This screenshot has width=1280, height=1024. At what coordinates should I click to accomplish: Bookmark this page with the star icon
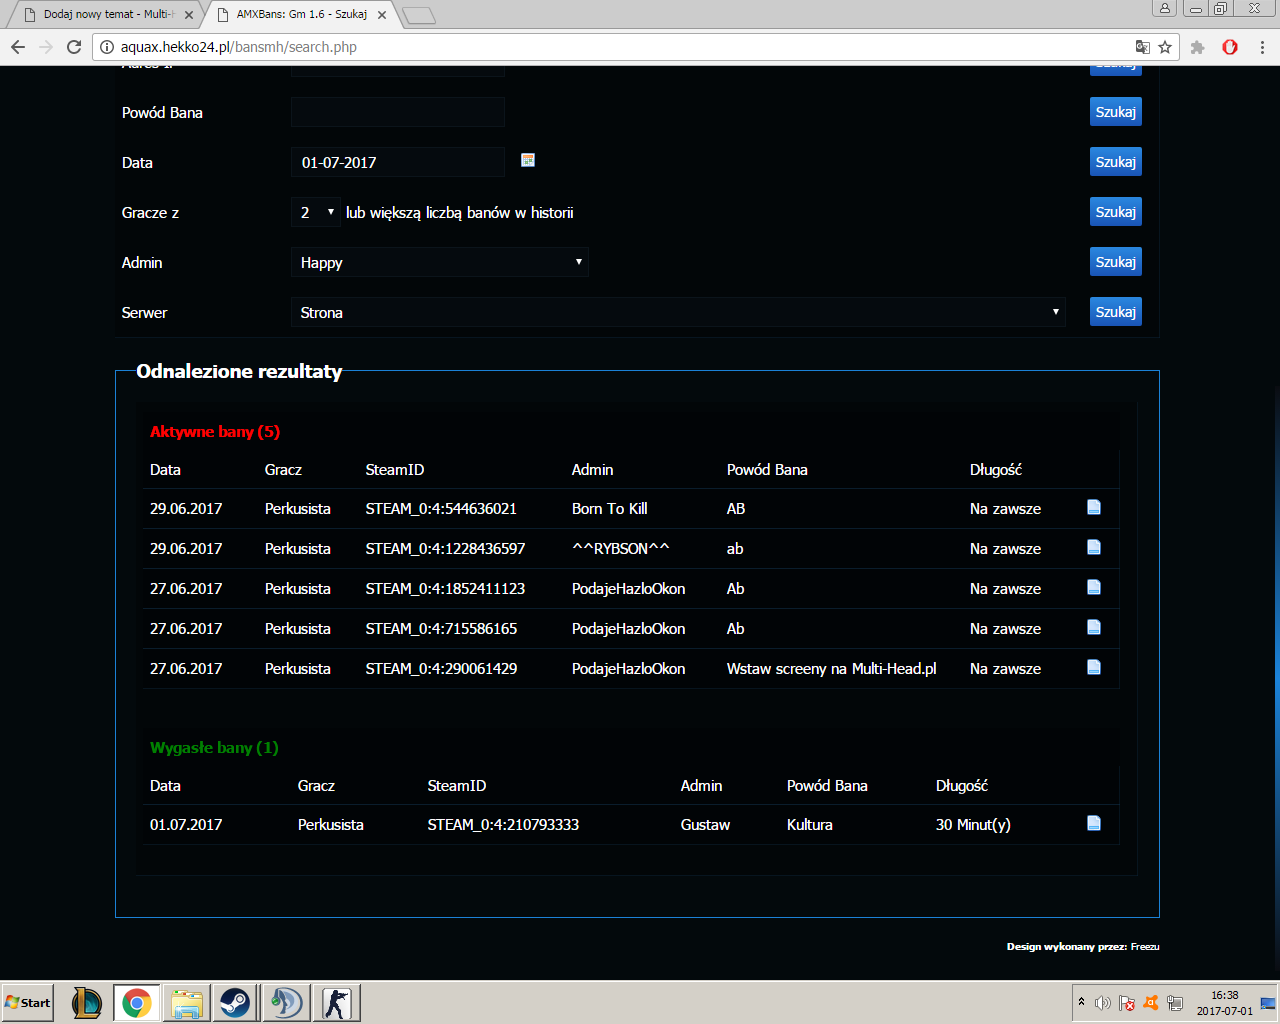1165,47
